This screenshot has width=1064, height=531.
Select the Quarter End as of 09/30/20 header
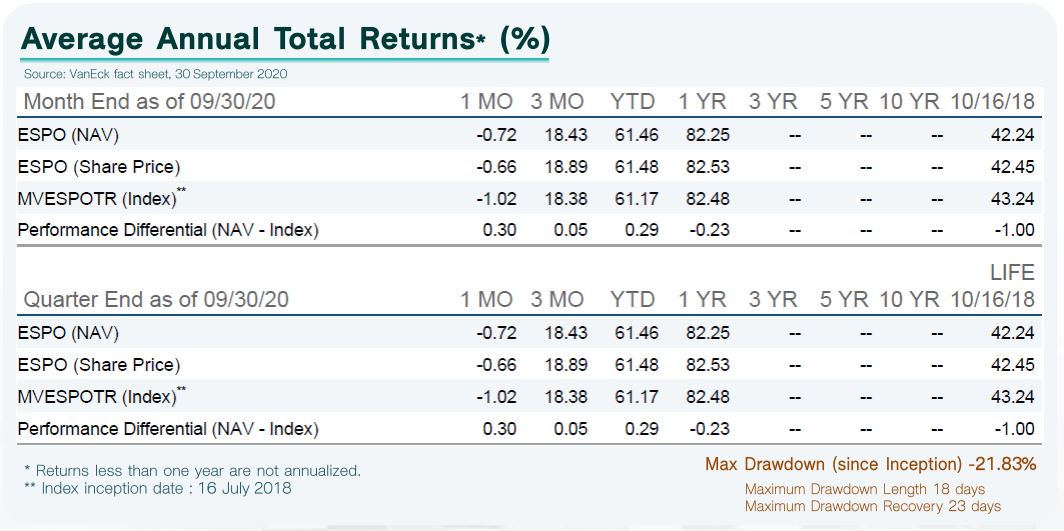coord(156,299)
